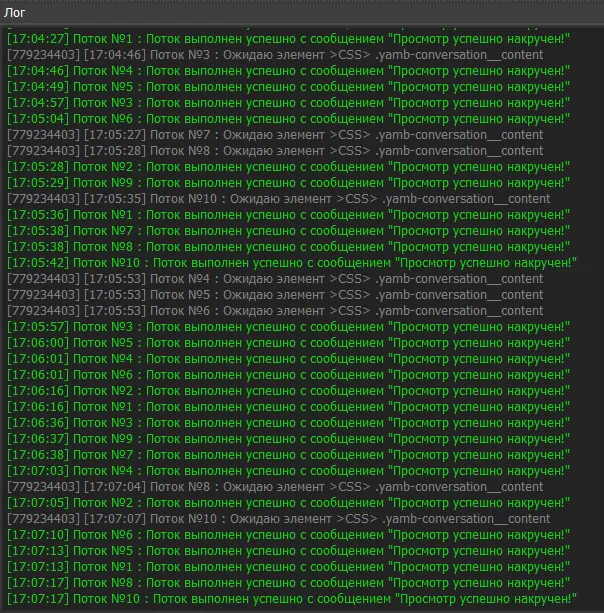Image resolution: width=604 pixels, height=613 pixels.
Task: Click the 17:05:57 Поток №3 success entry
Action: pyautogui.click(x=288, y=327)
